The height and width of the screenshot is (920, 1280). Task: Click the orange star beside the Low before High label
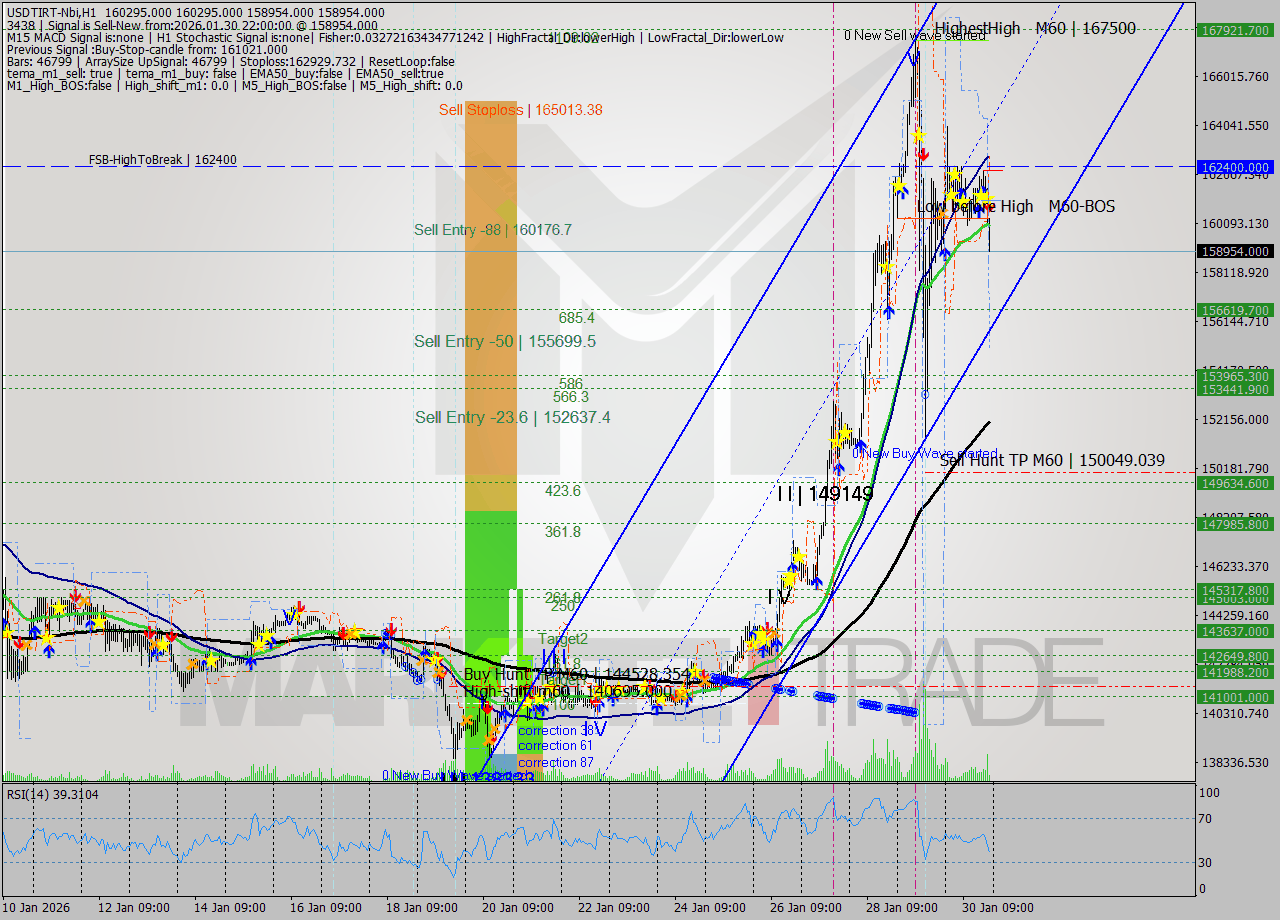click(944, 211)
